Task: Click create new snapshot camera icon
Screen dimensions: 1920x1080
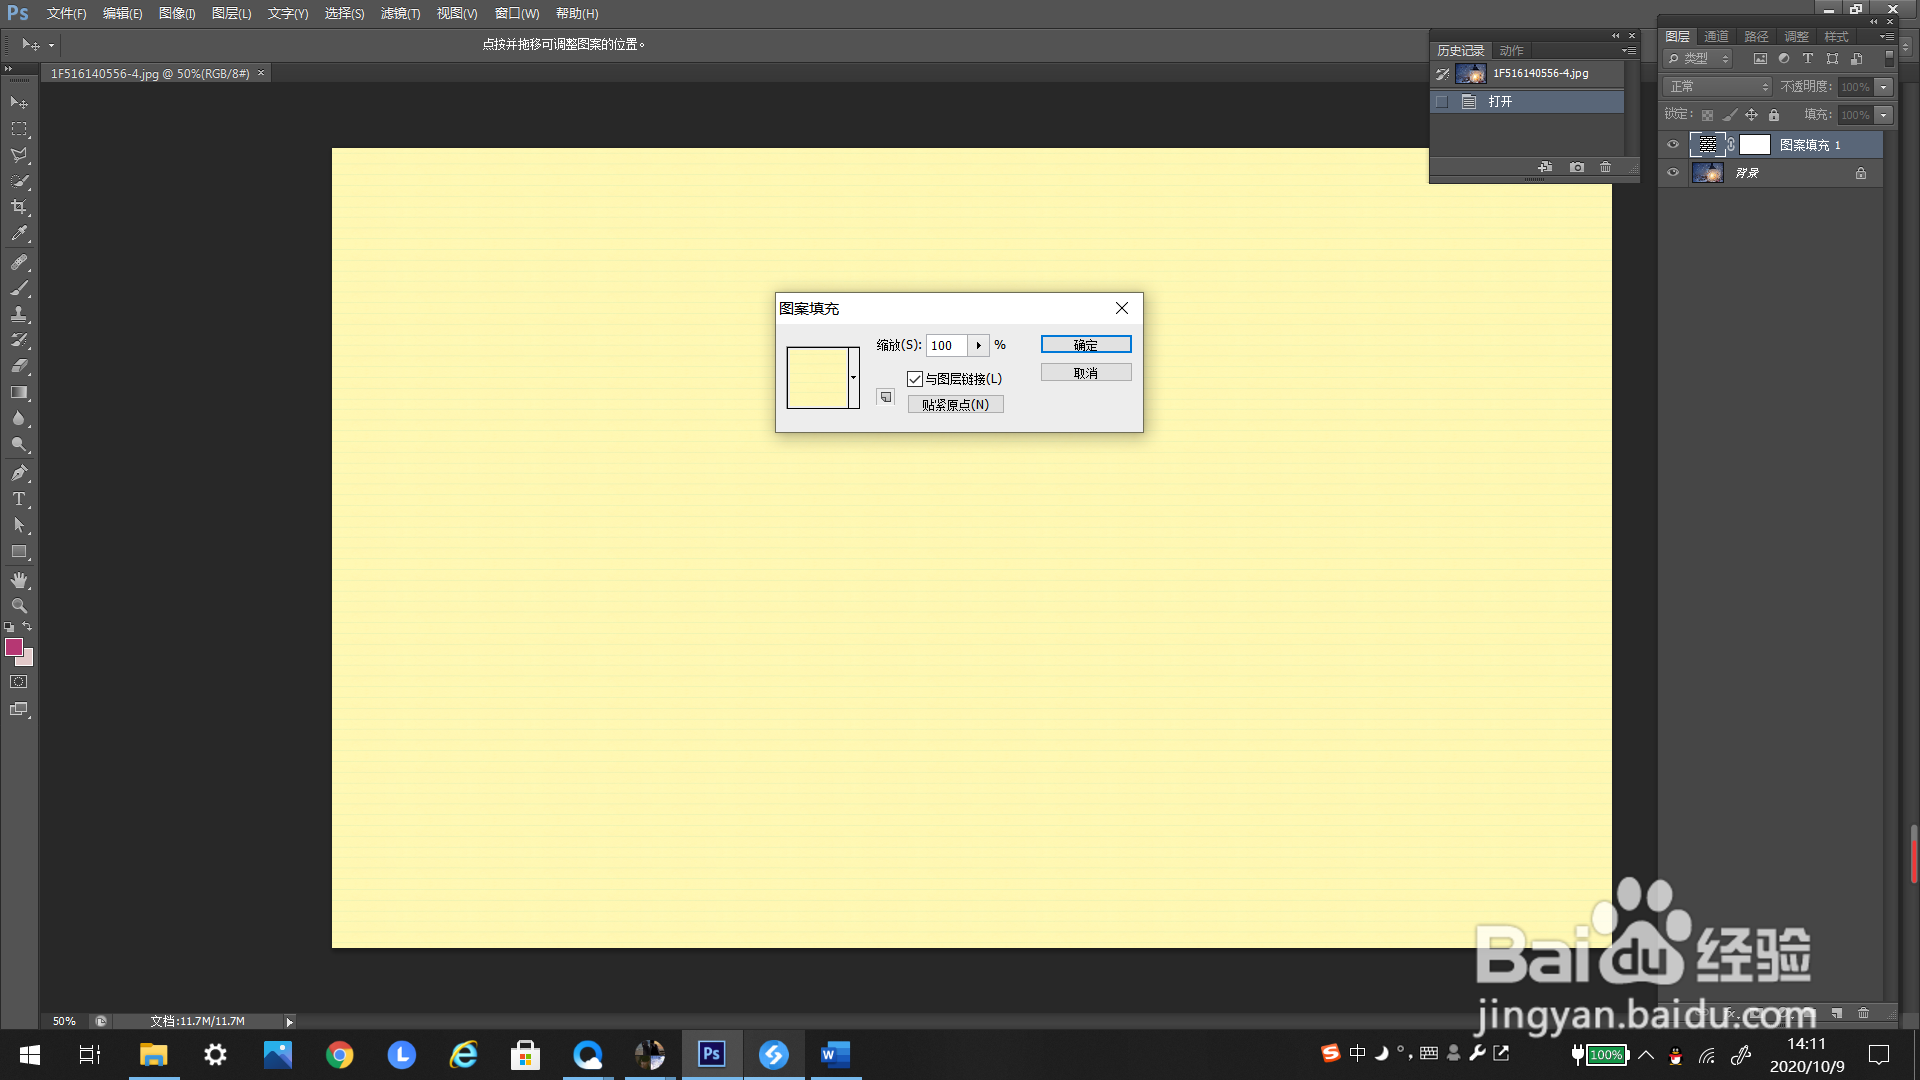Action: pos(1577,167)
